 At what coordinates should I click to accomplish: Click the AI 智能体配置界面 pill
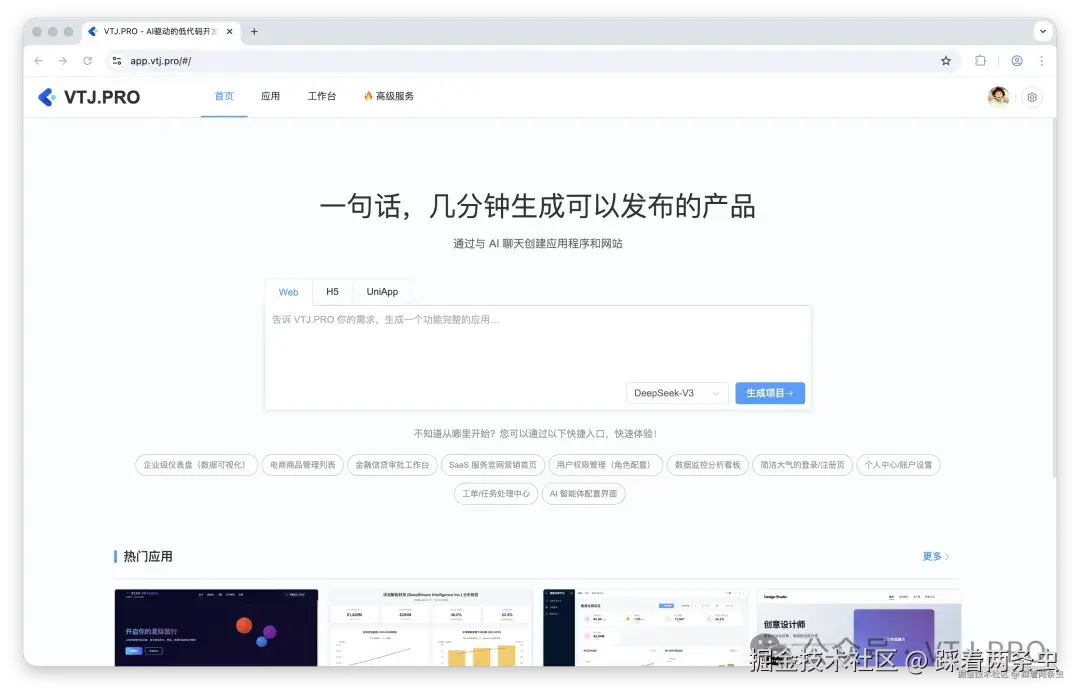pyautogui.click(x=583, y=493)
